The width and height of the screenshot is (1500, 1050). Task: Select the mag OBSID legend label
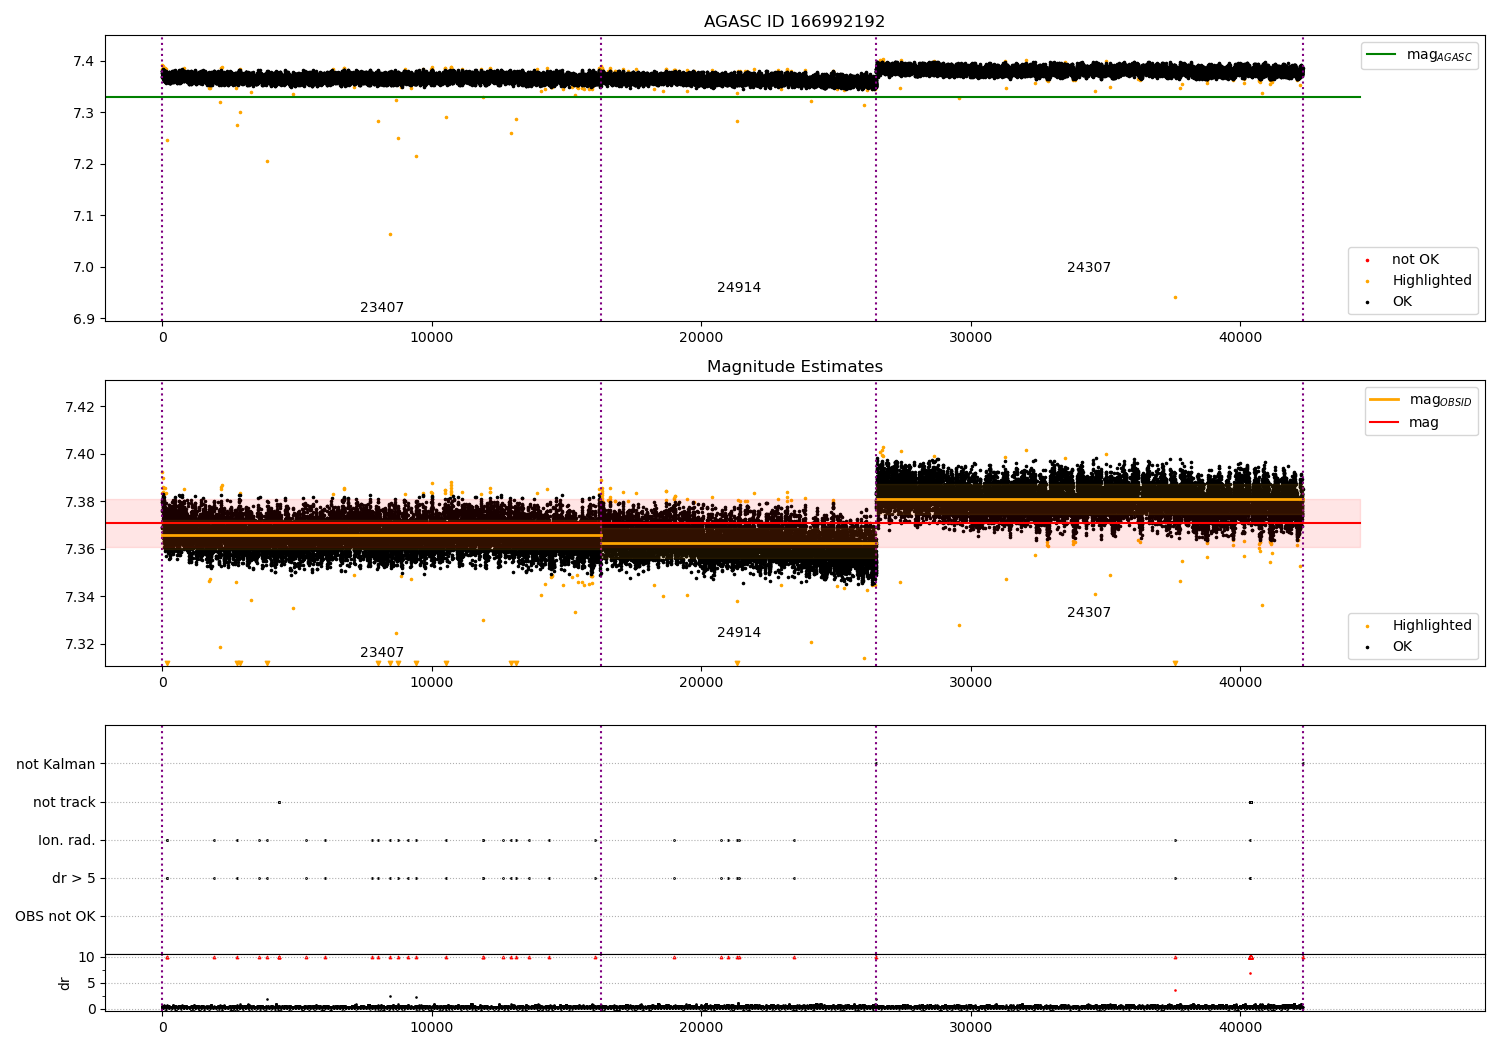pos(1440,400)
